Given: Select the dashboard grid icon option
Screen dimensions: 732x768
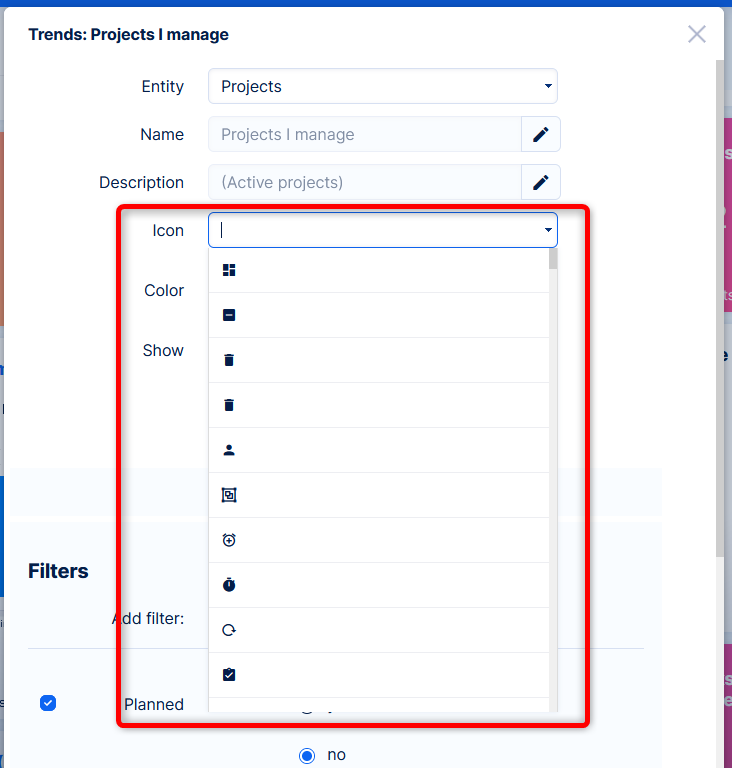Looking at the screenshot, I should (x=229, y=270).
